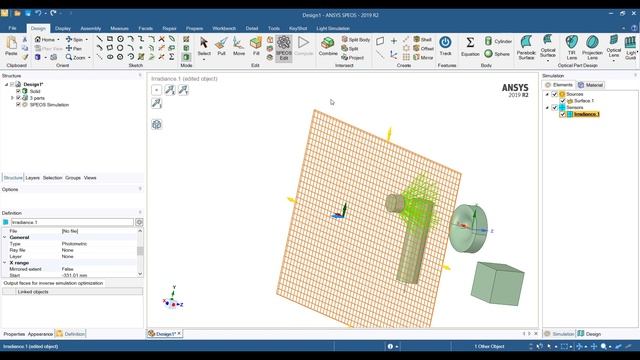
Task: Click the Shell tool
Action: 422,40
